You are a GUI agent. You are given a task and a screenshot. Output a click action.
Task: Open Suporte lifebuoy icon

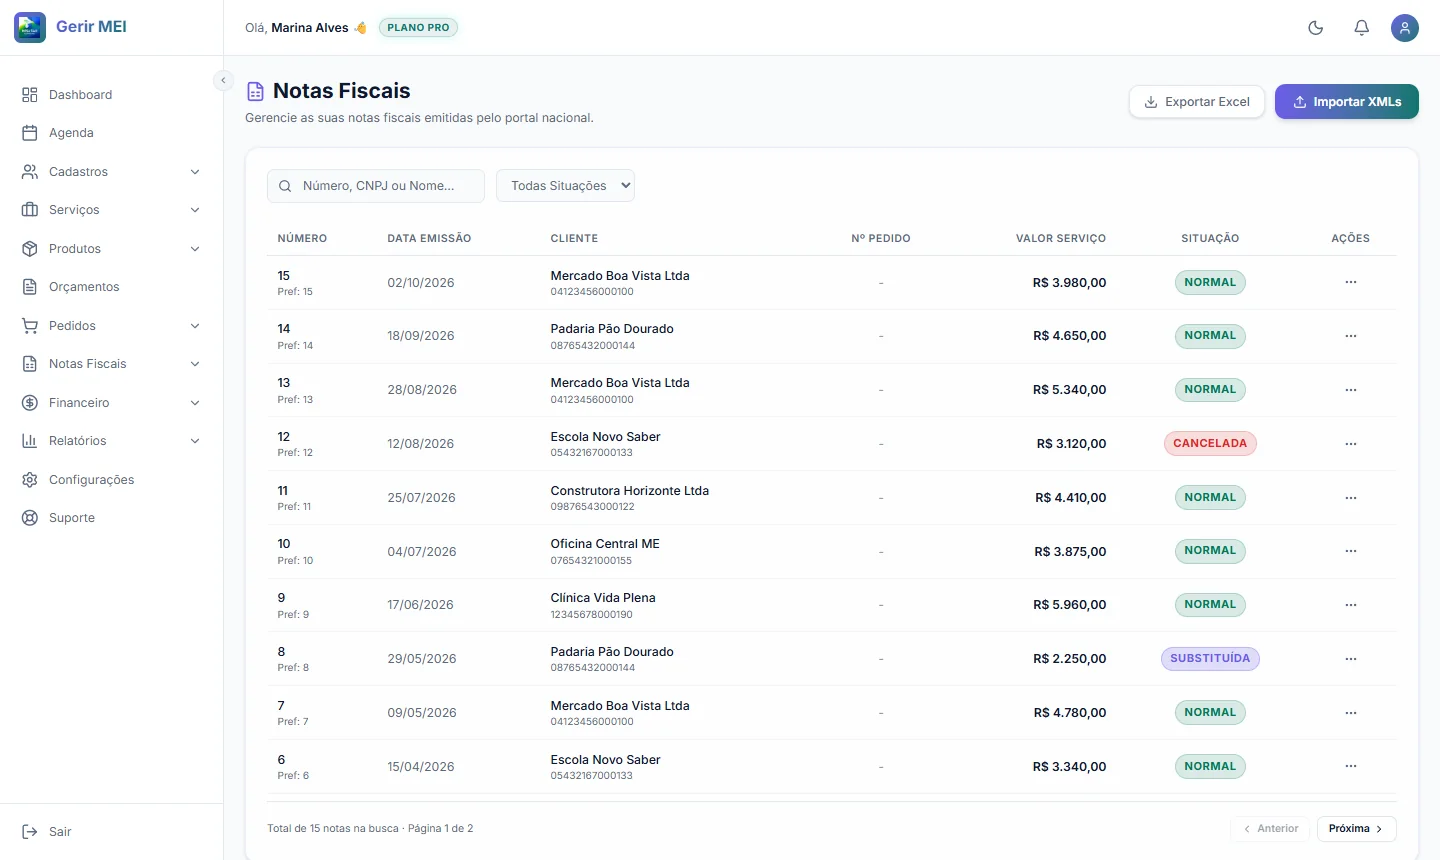pyautogui.click(x=30, y=518)
